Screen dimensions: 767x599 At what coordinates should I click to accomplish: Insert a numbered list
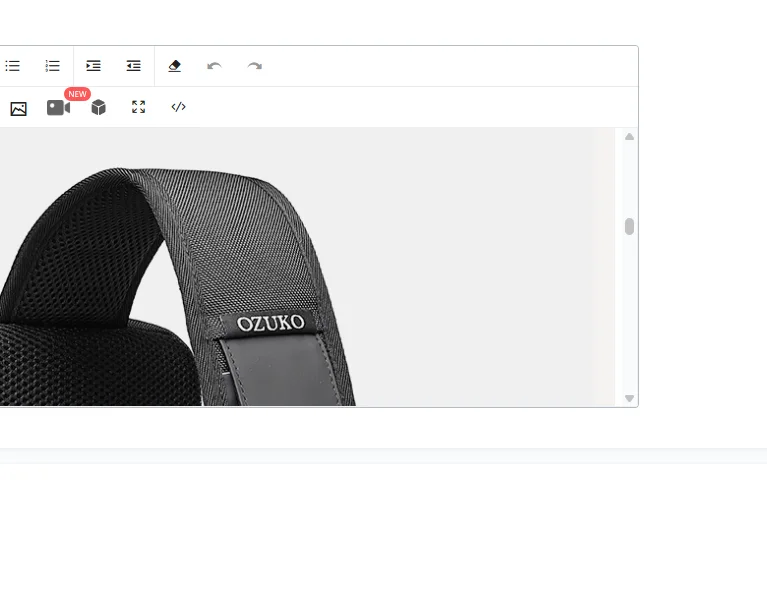click(52, 66)
